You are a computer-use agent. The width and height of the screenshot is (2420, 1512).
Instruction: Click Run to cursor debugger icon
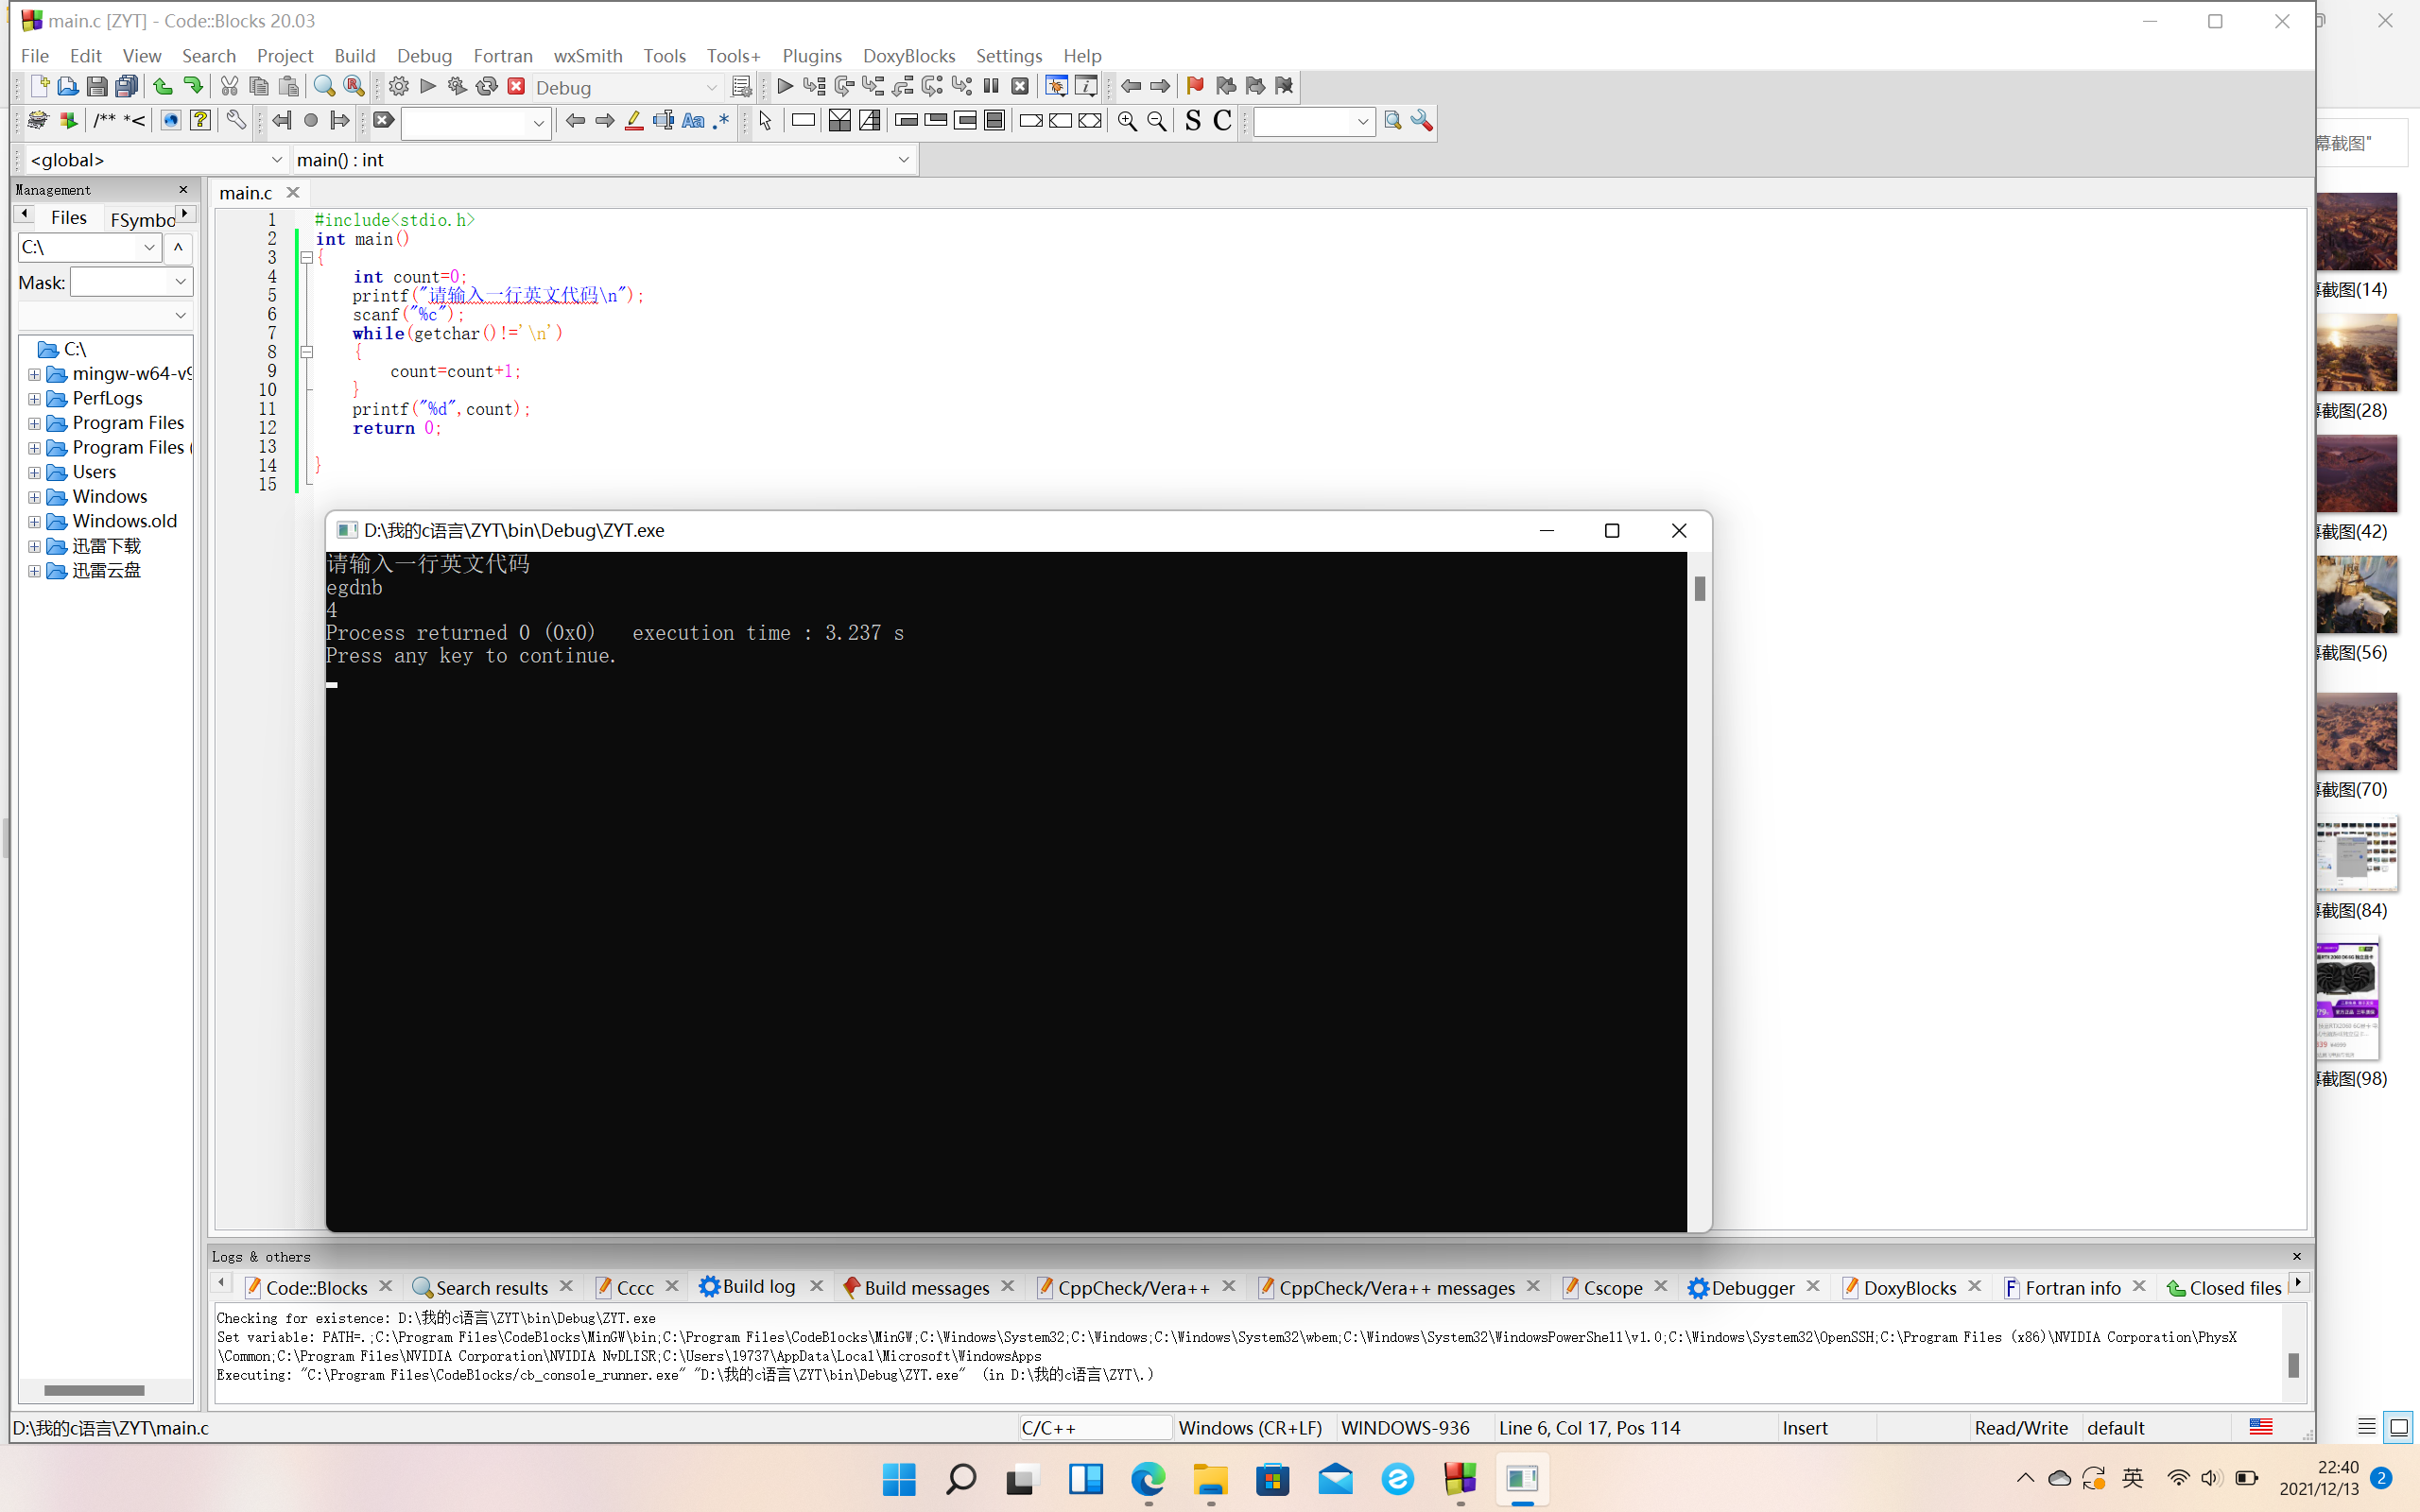814,86
